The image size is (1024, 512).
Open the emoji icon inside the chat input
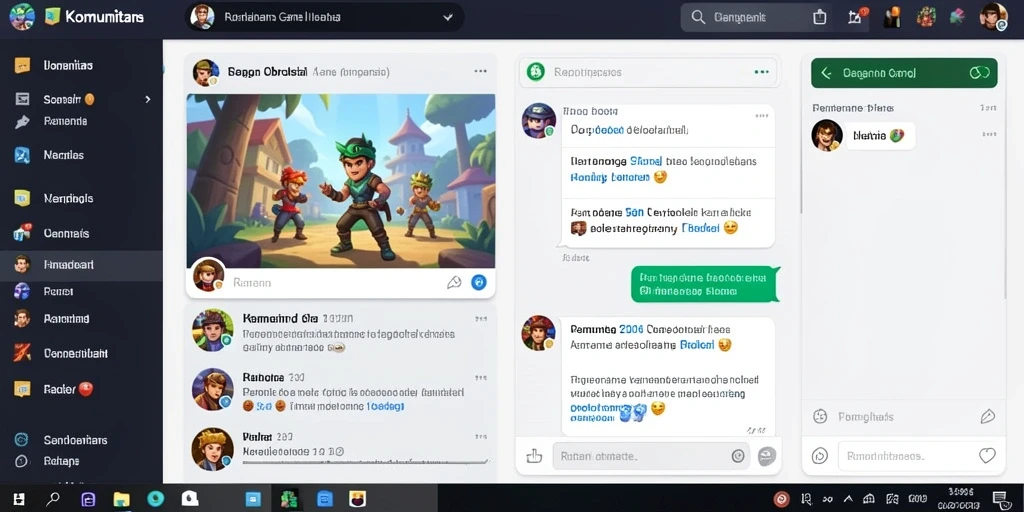[738, 456]
